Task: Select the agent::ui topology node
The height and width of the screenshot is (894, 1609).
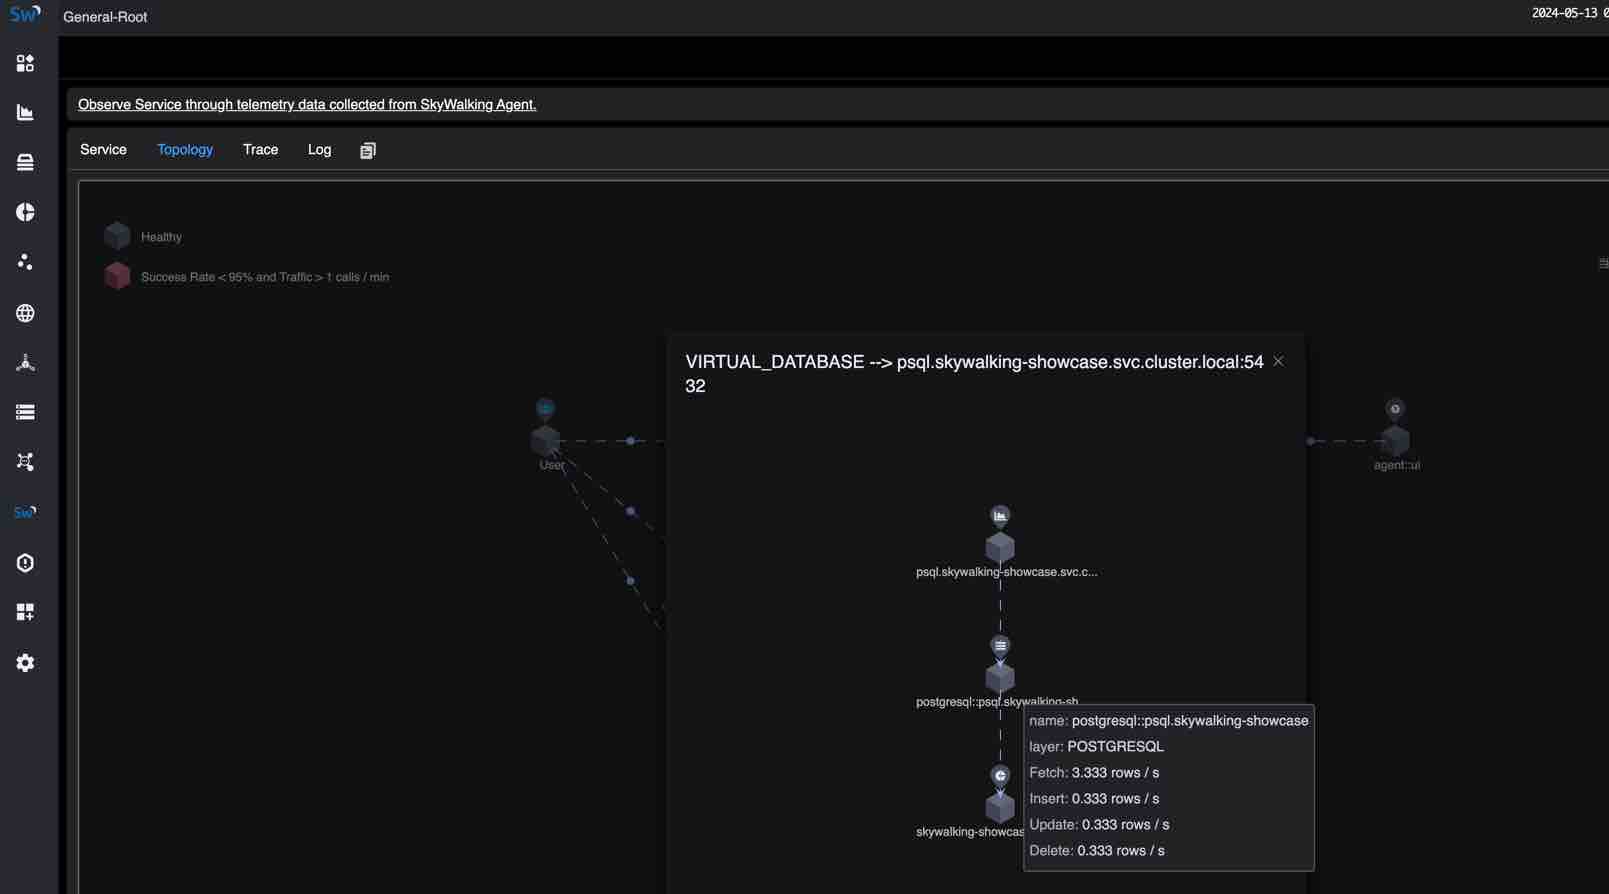Action: 1395,441
